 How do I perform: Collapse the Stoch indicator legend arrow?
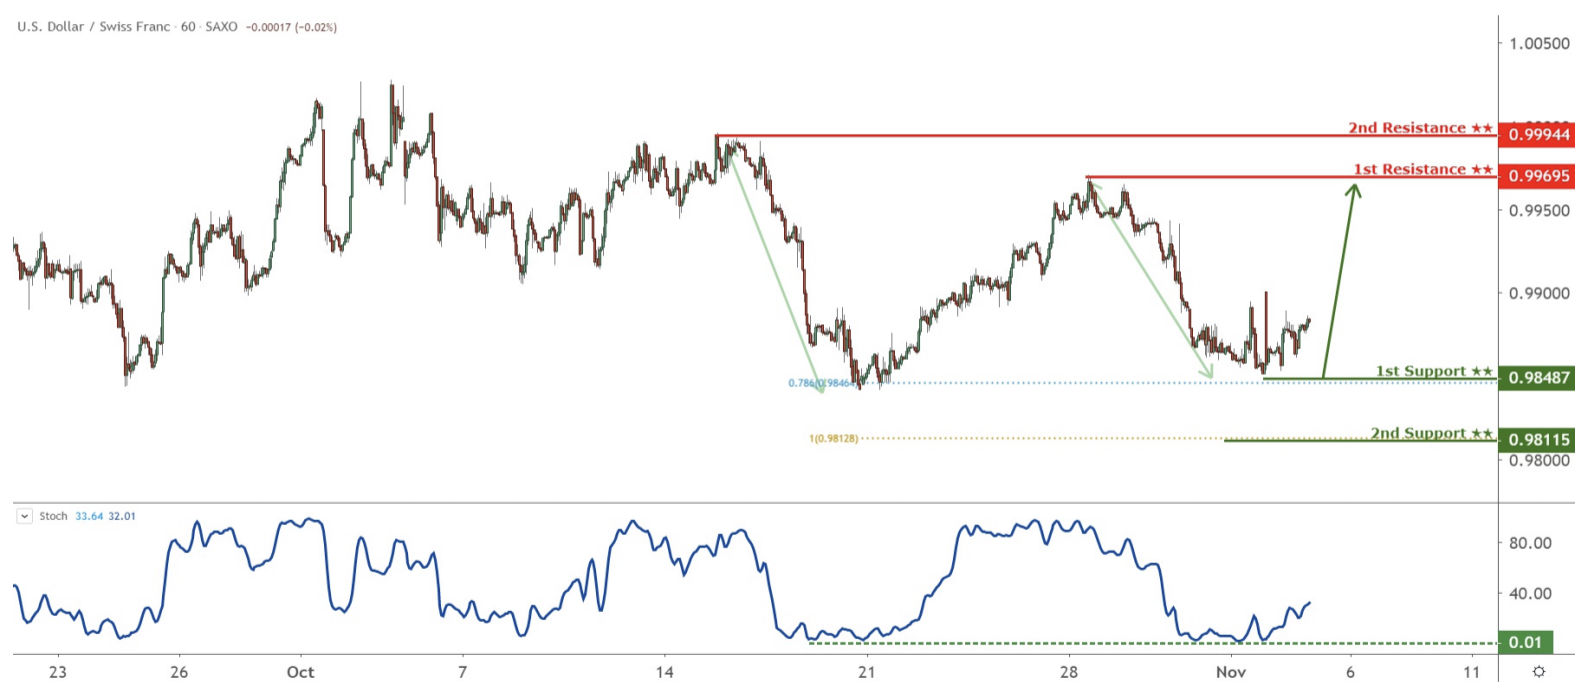pos(25,517)
